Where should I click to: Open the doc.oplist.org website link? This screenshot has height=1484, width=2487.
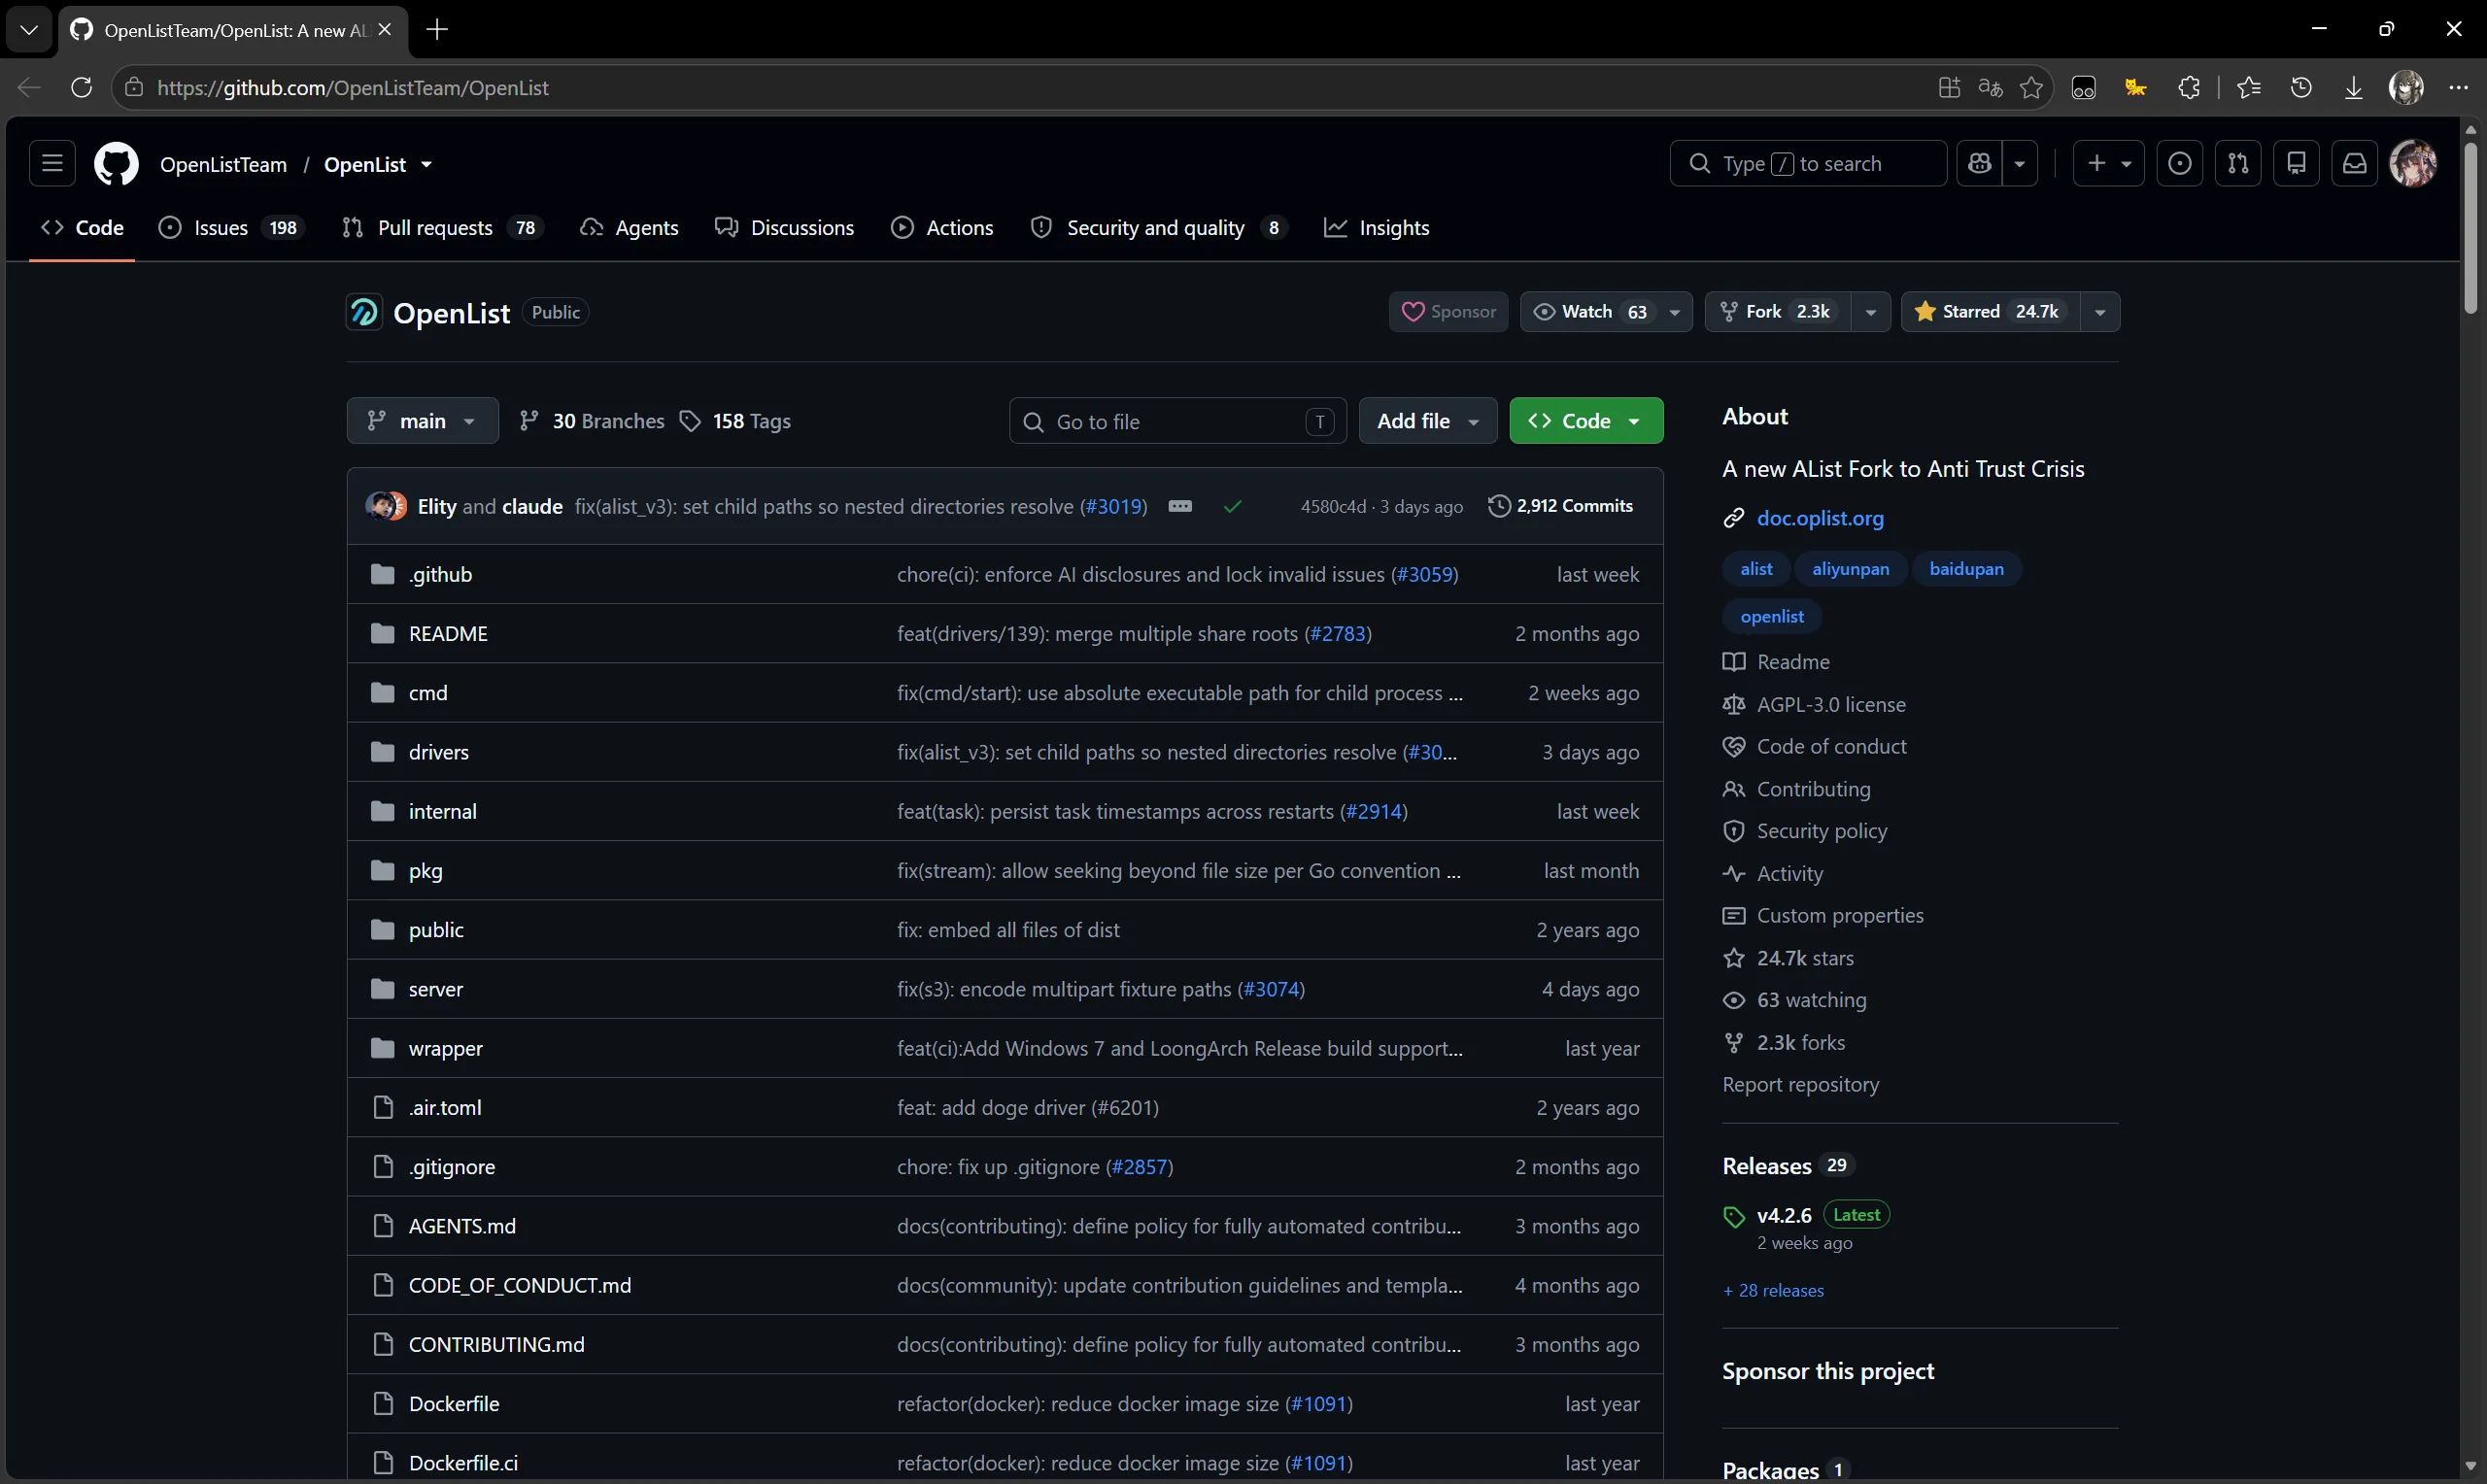point(1820,518)
